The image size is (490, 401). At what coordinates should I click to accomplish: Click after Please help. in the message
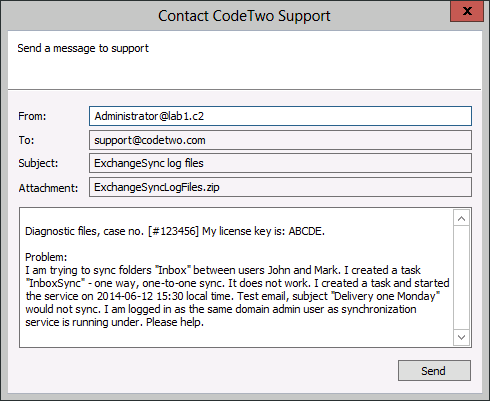click(x=205, y=322)
